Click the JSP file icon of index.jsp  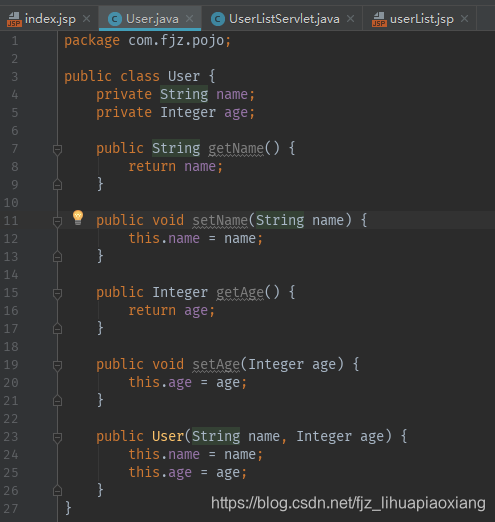pos(14,19)
